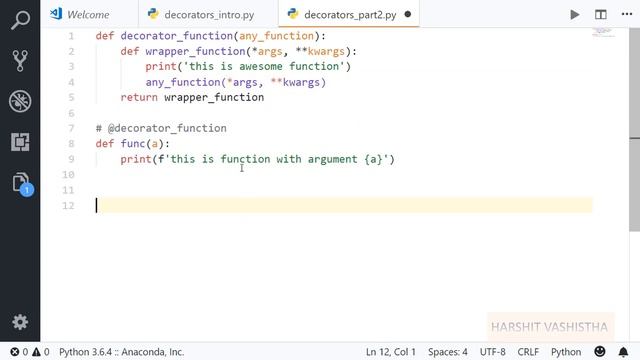Click the editor minimap preview
This screenshot has height=360, width=640.
603,32
